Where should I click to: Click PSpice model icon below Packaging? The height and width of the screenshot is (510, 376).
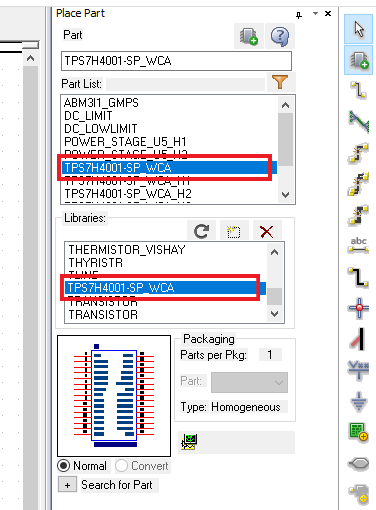(189, 442)
